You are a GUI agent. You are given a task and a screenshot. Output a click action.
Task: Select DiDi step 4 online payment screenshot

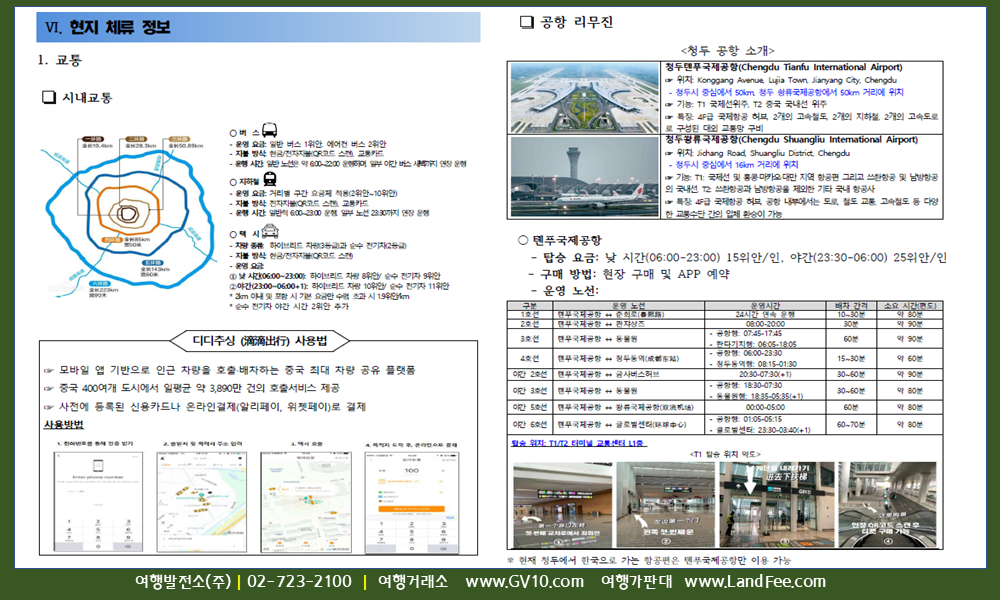(x=411, y=501)
